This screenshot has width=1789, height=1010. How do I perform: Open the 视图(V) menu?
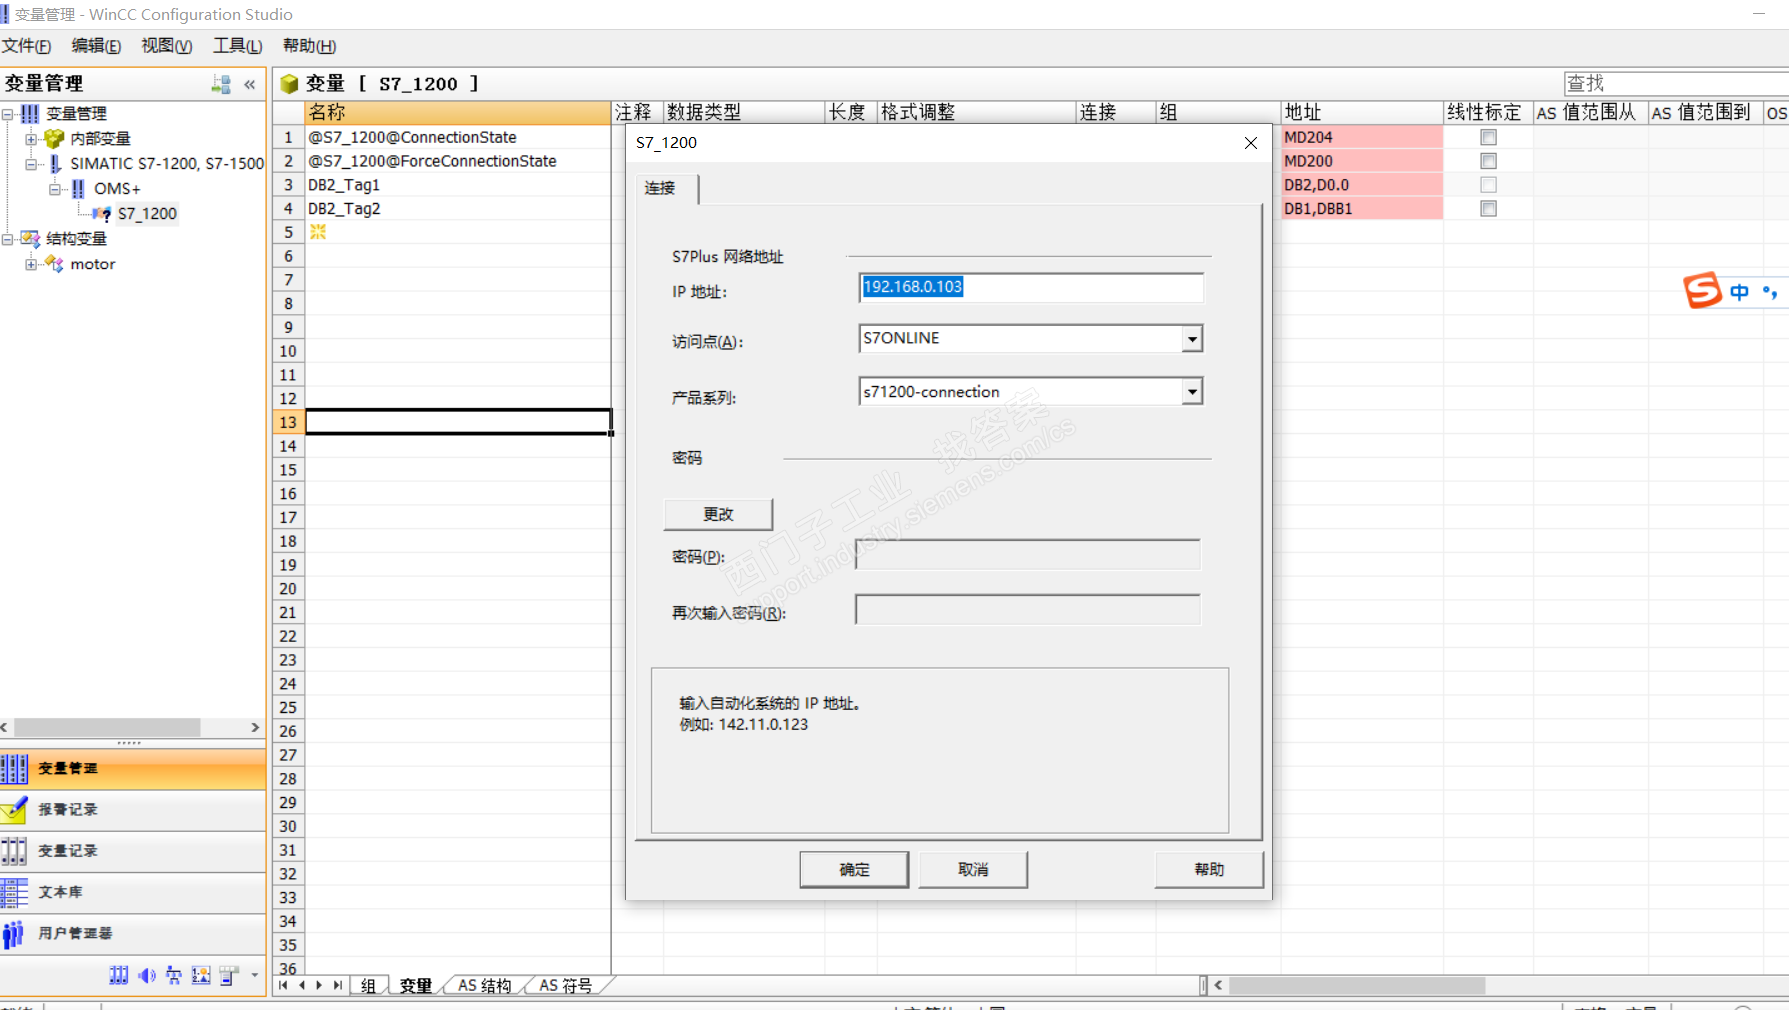(x=166, y=46)
